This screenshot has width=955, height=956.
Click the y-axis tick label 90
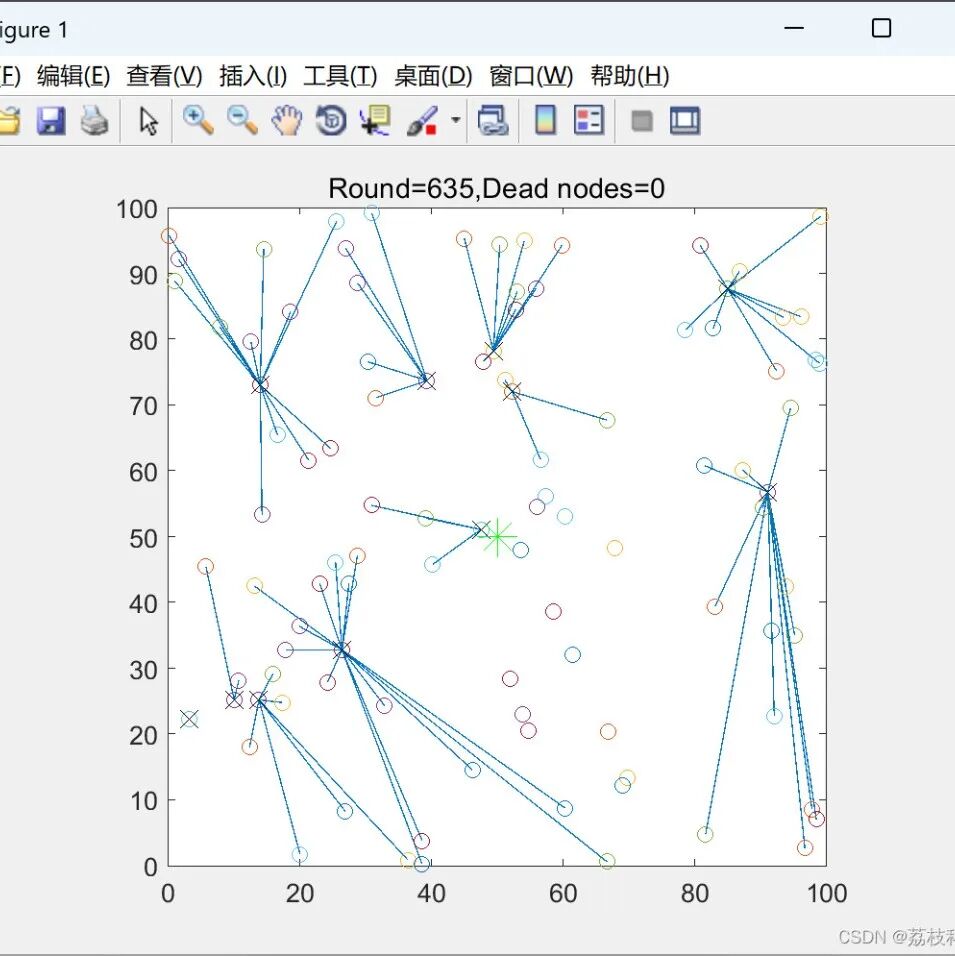[x=143, y=276]
